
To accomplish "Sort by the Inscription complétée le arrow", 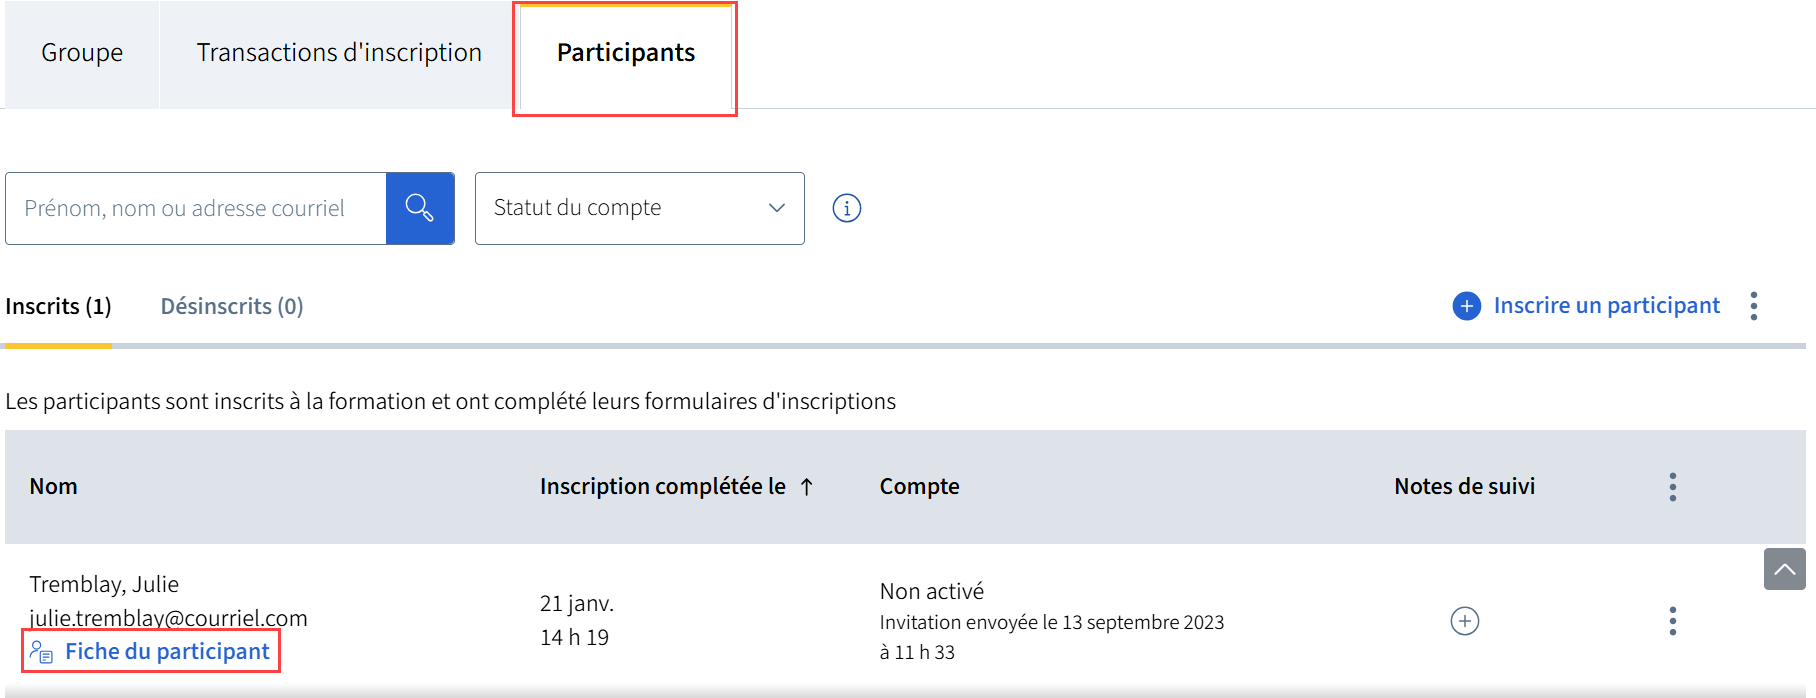I will (807, 487).
